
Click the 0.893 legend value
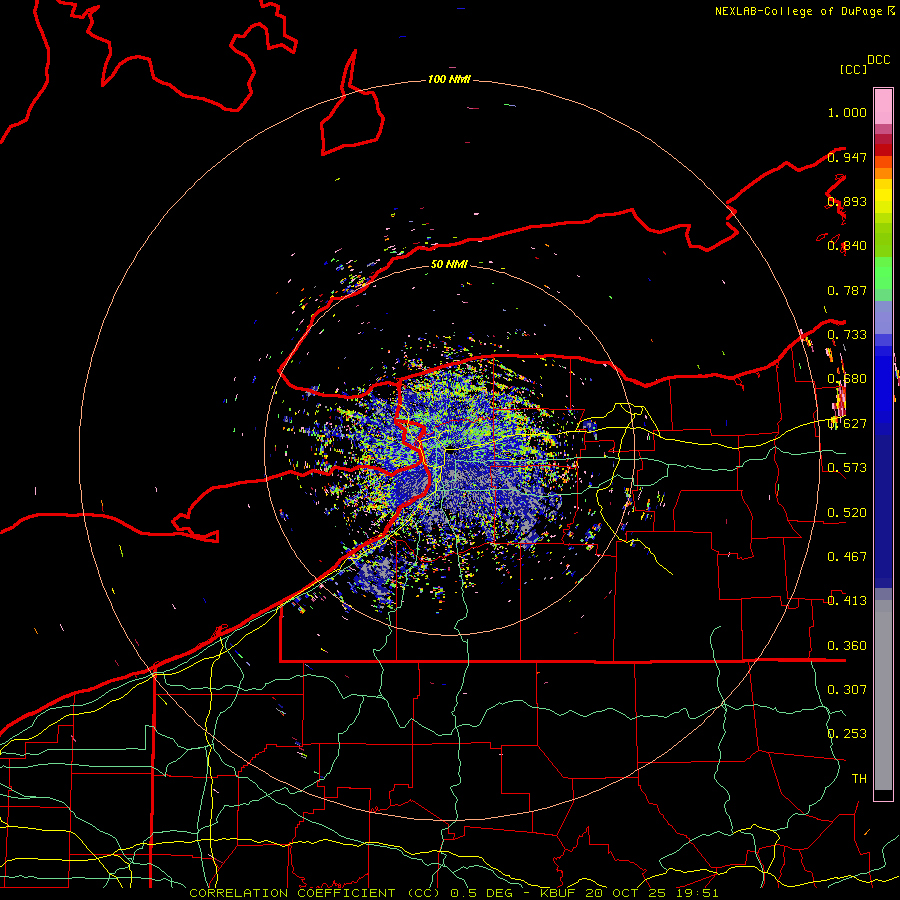(x=847, y=201)
